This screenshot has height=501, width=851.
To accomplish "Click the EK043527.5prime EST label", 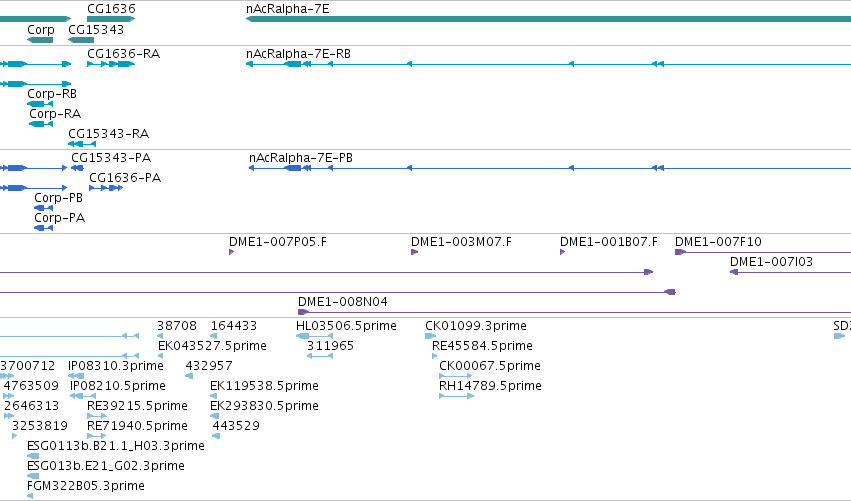I will 212,346.
